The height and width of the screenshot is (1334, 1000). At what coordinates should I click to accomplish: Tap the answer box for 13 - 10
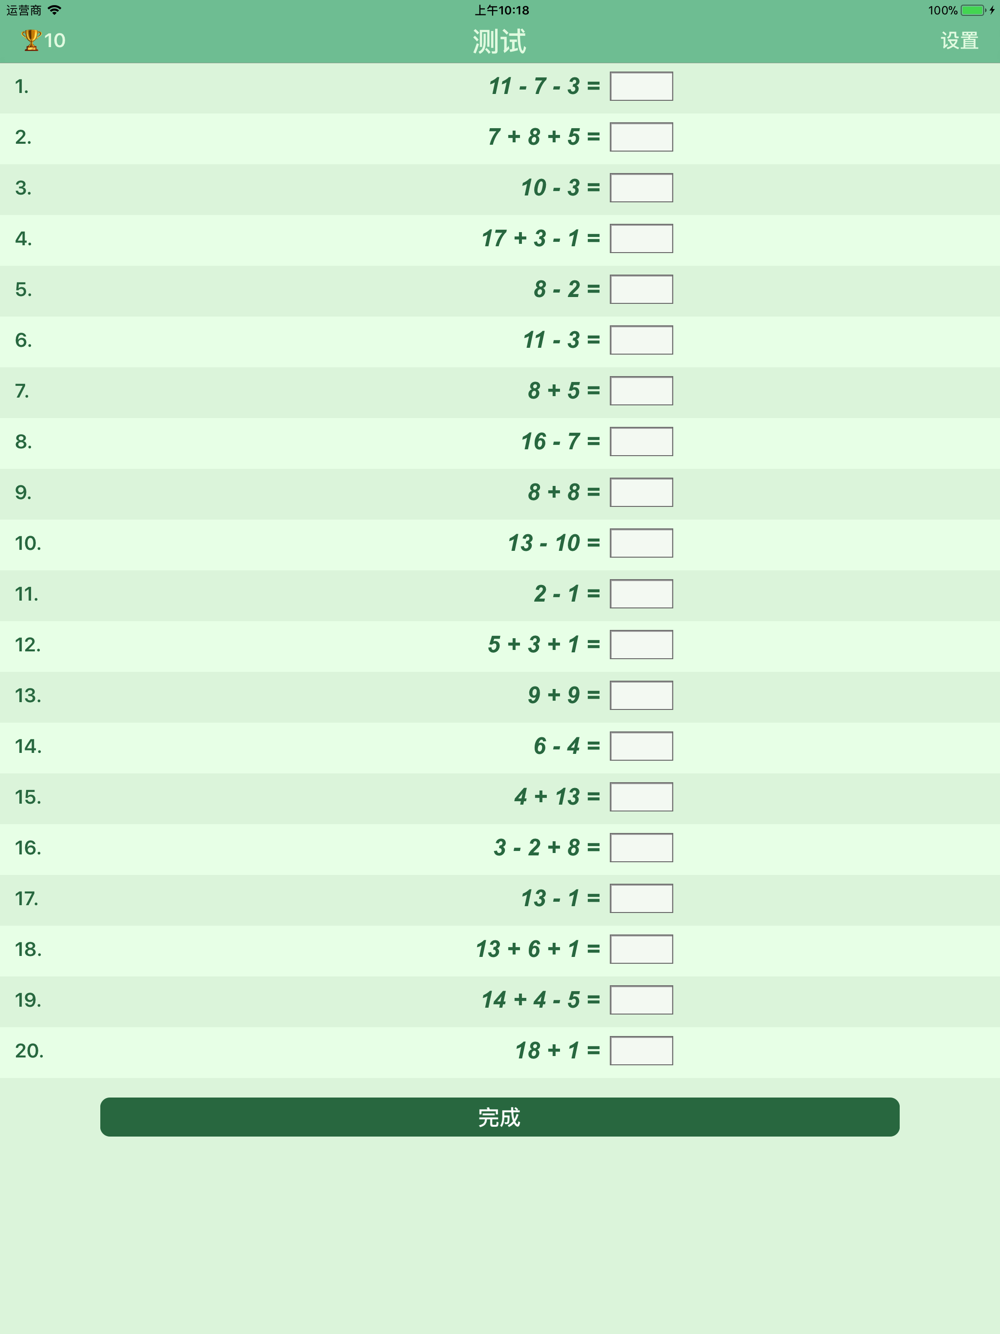pyautogui.click(x=641, y=543)
